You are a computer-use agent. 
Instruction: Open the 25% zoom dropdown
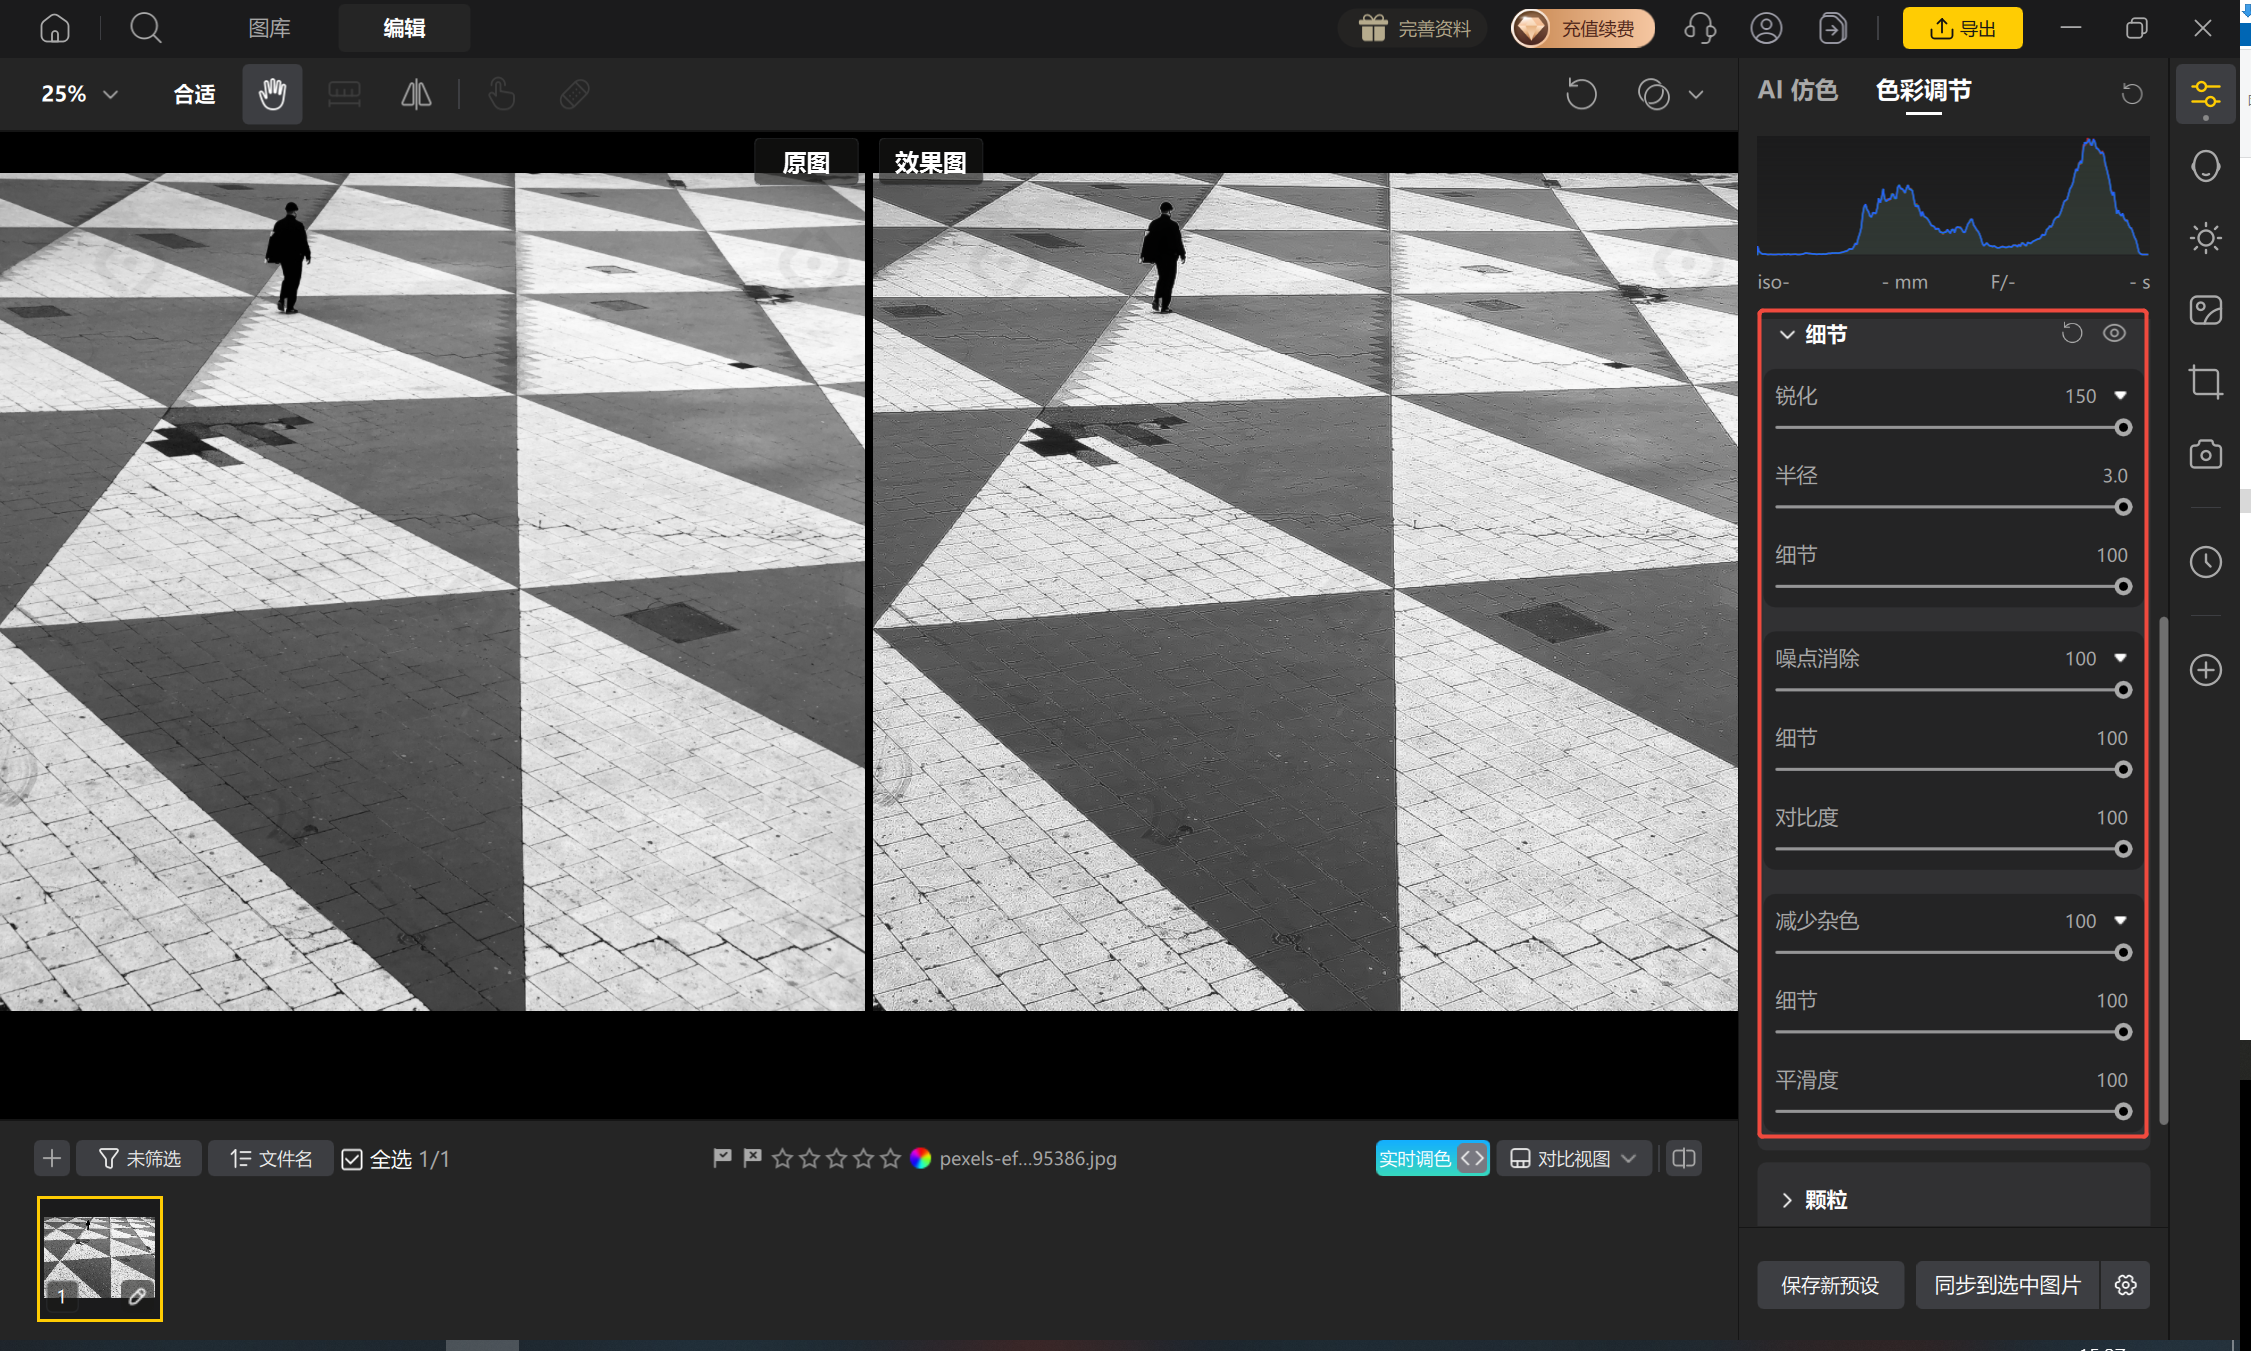[80, 94]
